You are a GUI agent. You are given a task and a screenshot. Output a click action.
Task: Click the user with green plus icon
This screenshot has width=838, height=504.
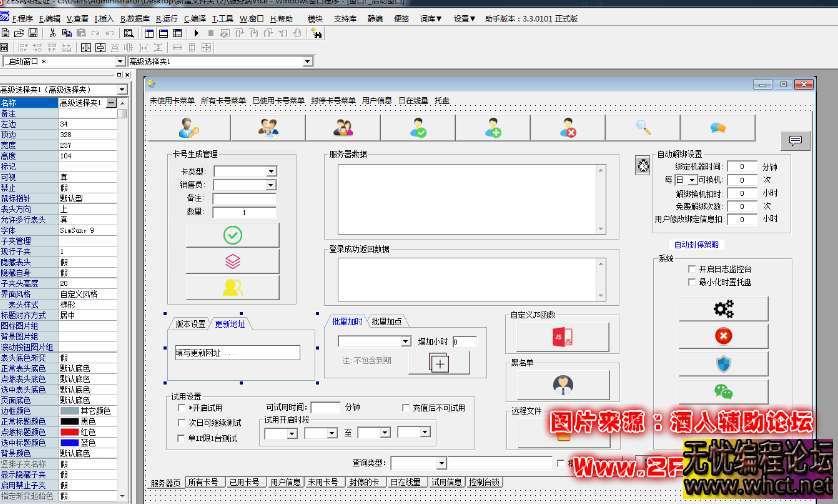point(493,128)
